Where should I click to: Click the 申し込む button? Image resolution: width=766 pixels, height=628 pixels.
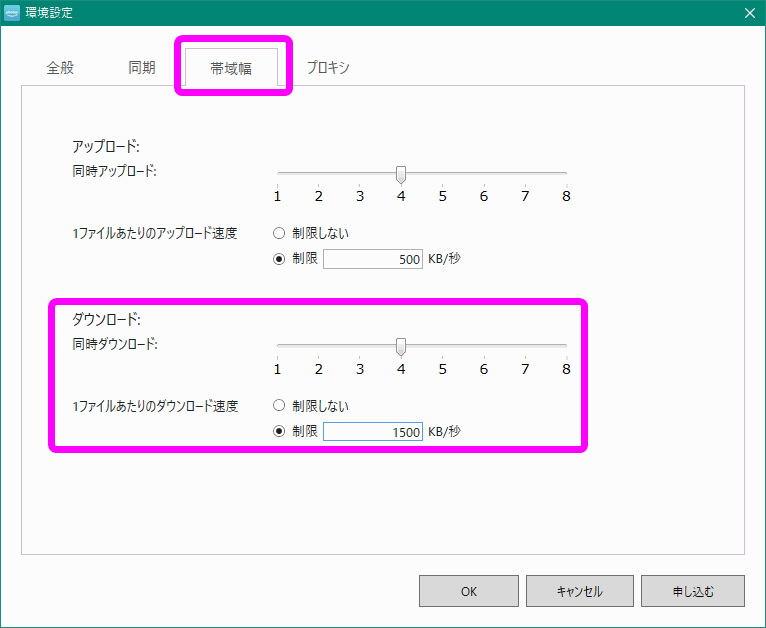[693, 591]
